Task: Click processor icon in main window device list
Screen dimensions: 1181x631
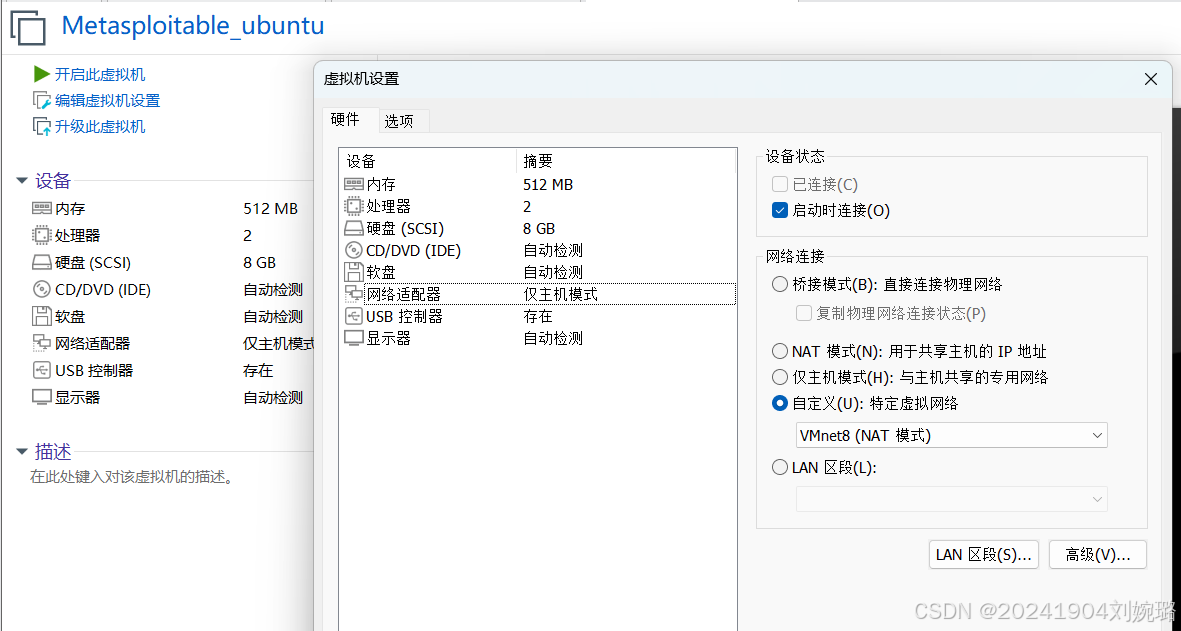Action: [x=41, y=236]
